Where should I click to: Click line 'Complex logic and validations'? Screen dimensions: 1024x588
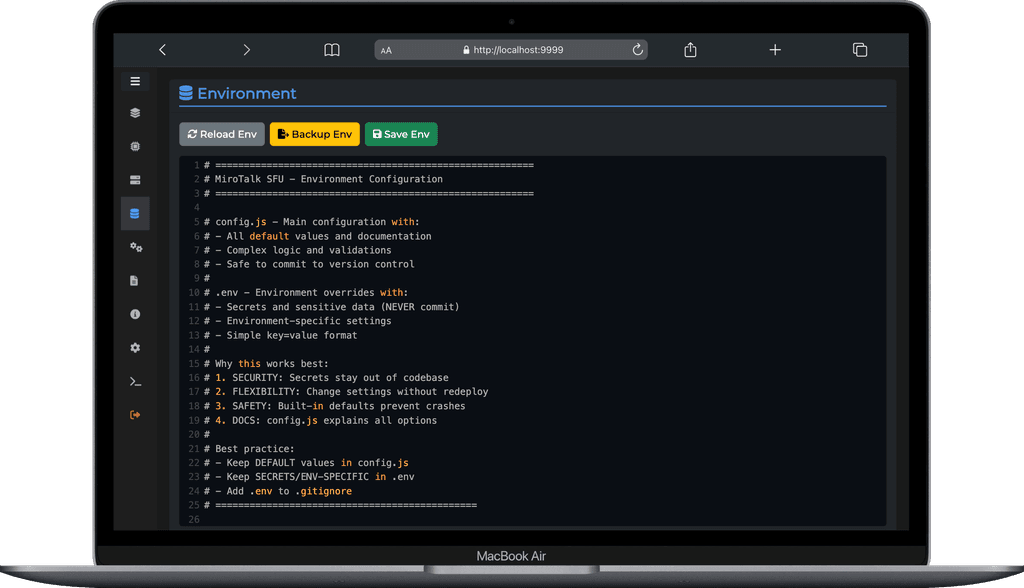(309, 250)
